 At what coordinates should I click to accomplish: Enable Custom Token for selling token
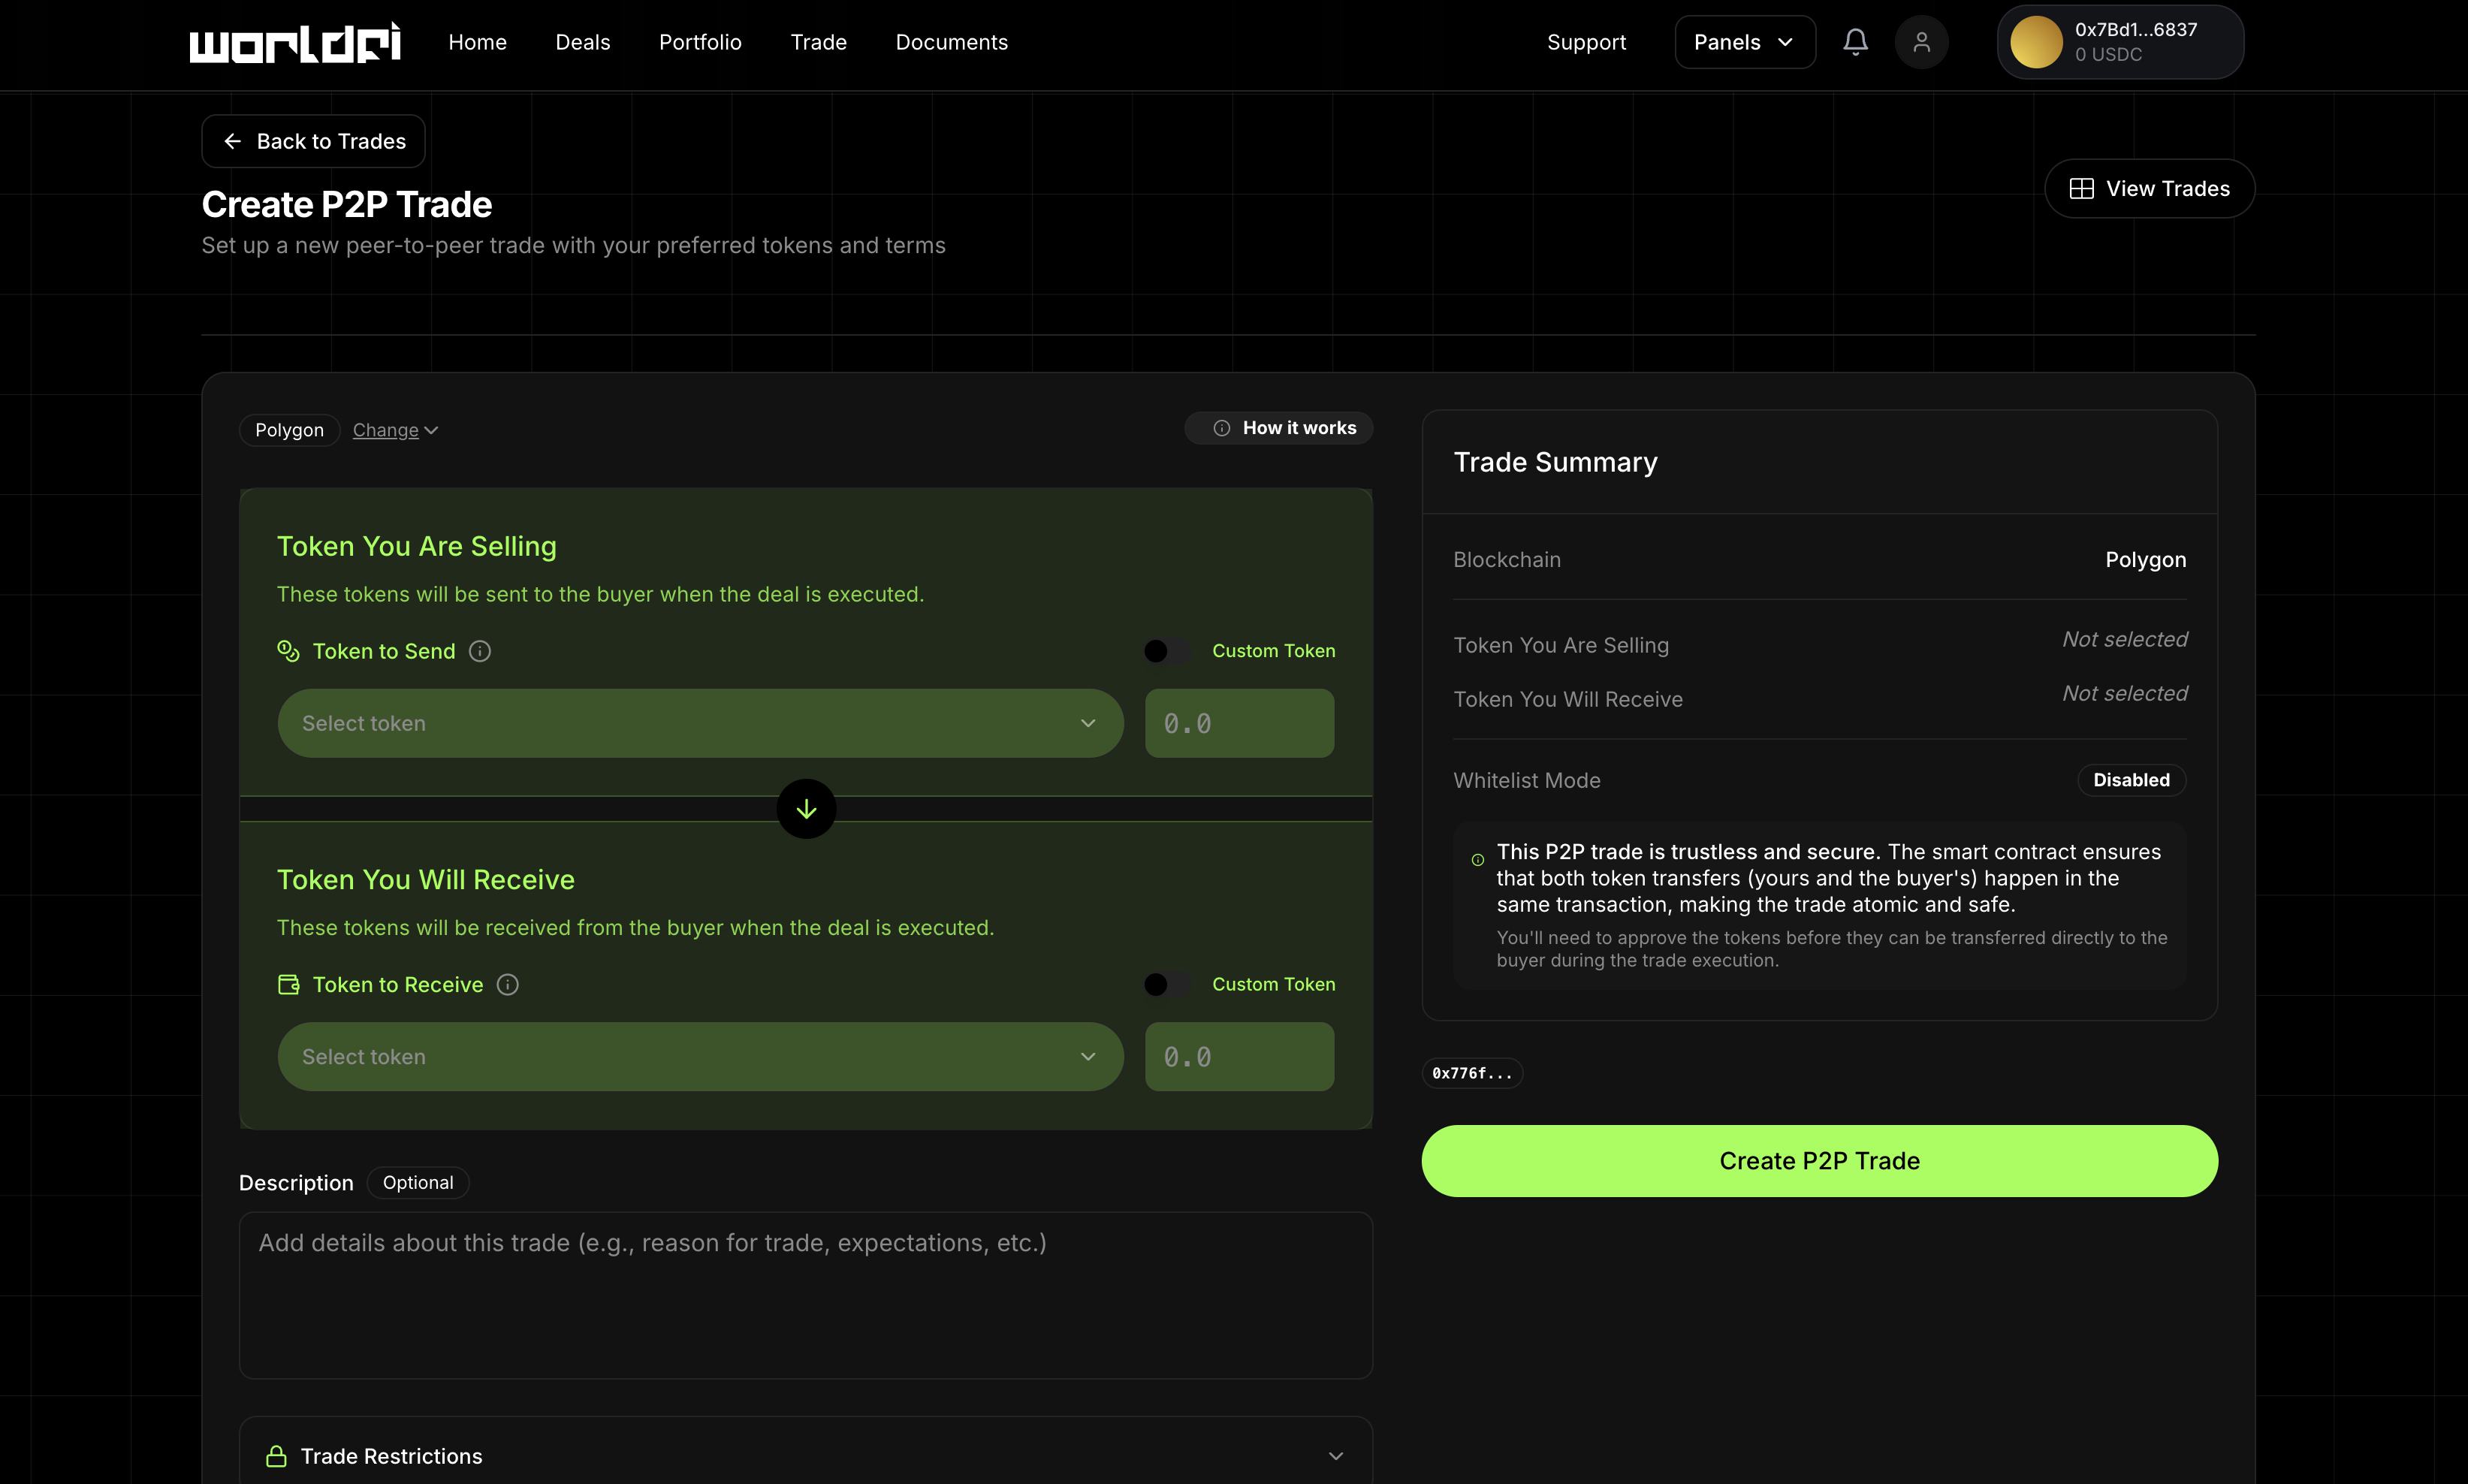click(x=1166, y=651)
